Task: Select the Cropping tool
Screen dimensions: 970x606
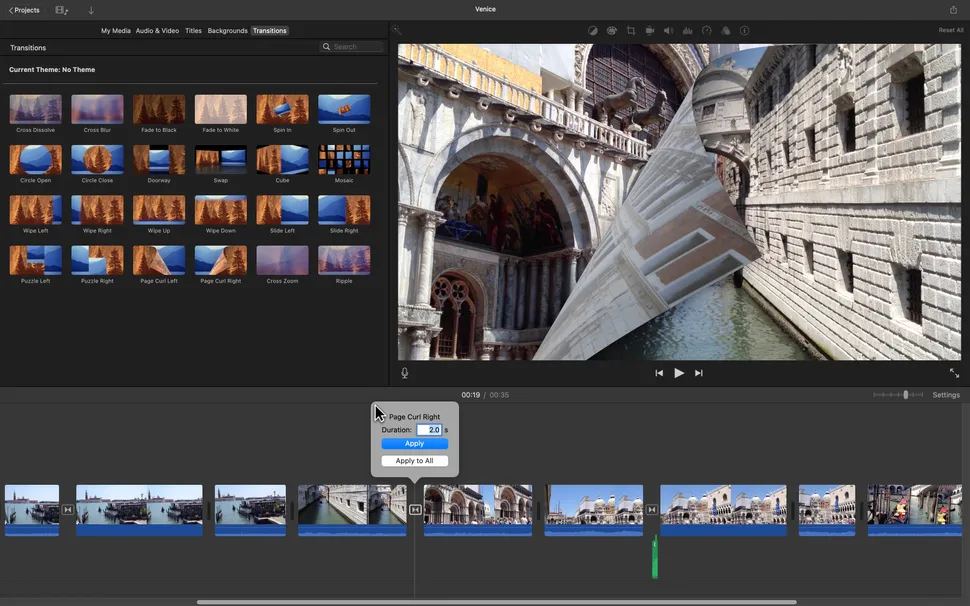Action: pyautogui.click(x=630, y=31)
